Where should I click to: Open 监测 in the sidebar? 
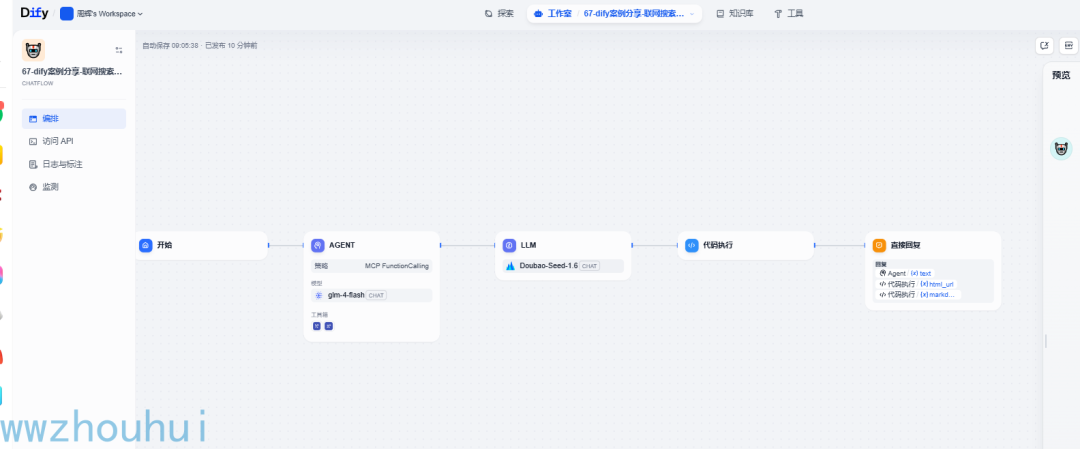point(74,187)
